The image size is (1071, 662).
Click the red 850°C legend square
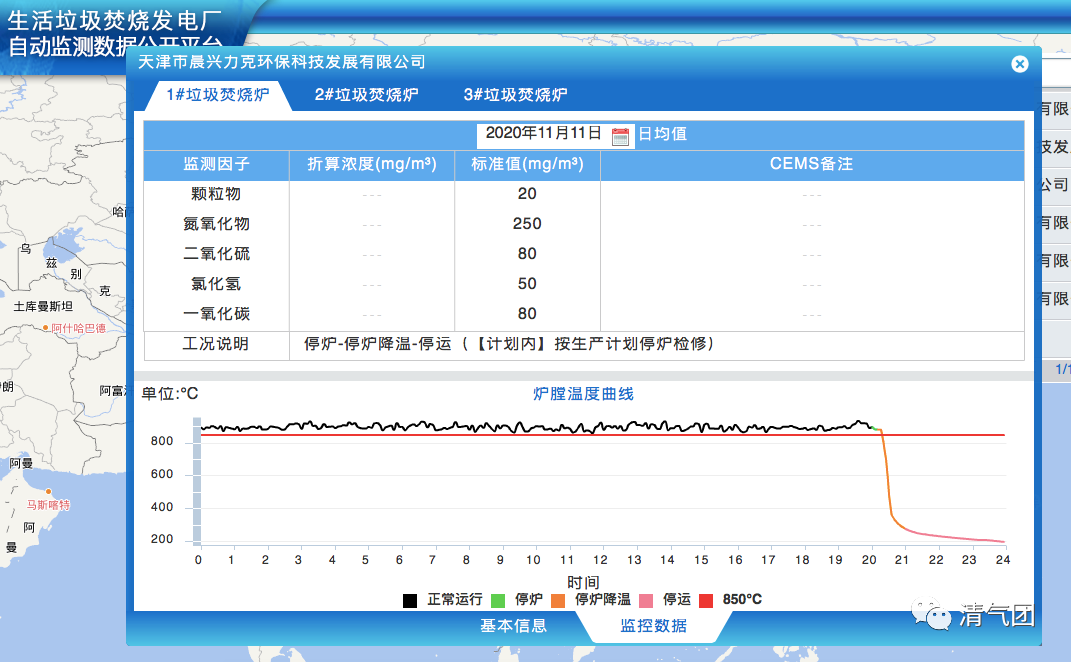[x=706, y=600]
